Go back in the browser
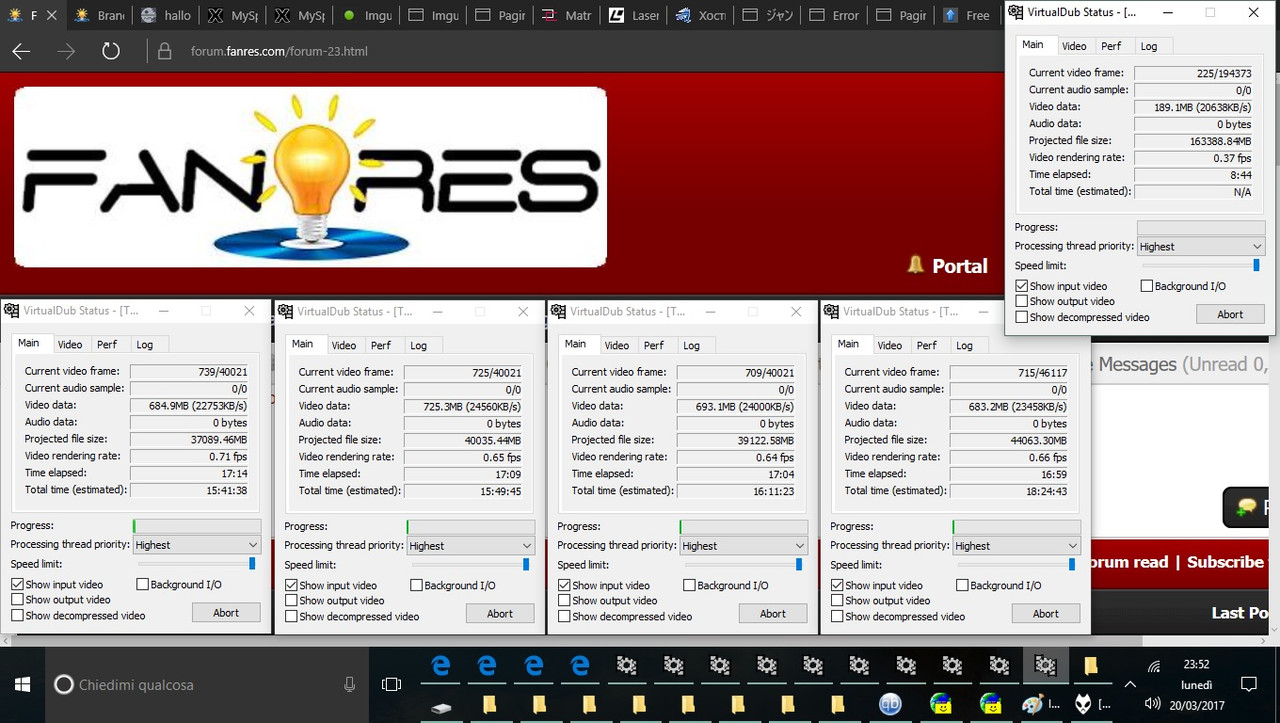The height and width of the screenshot is (723, 1280). pos(21,51)
